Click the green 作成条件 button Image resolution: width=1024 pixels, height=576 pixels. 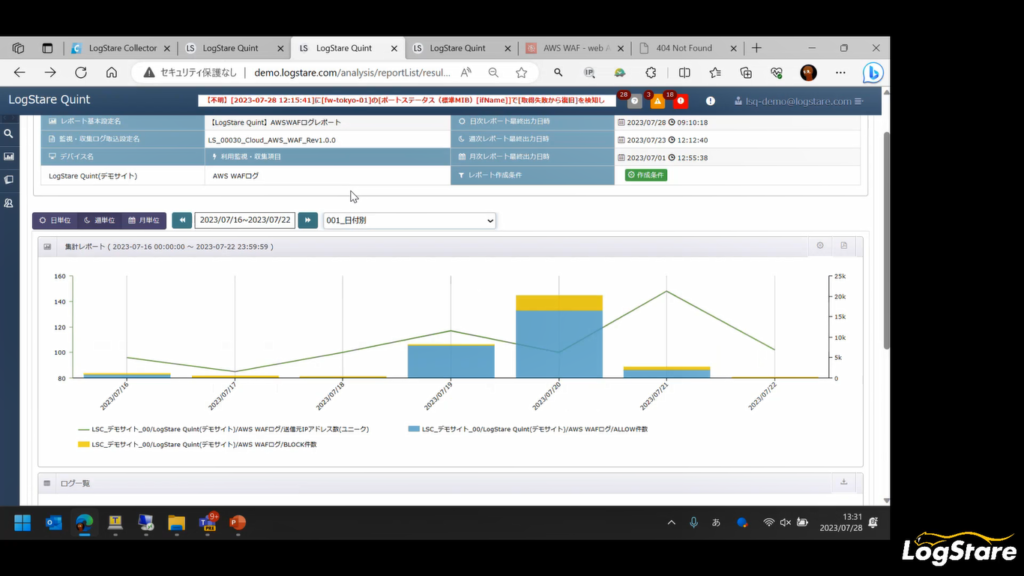646,175
